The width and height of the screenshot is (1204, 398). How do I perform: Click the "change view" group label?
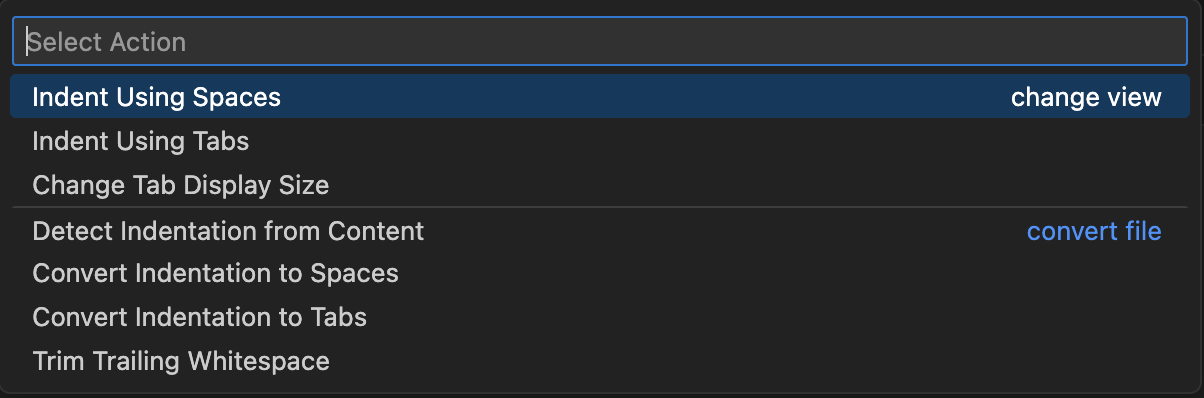pyautogui.click(x=1086, y=97)
